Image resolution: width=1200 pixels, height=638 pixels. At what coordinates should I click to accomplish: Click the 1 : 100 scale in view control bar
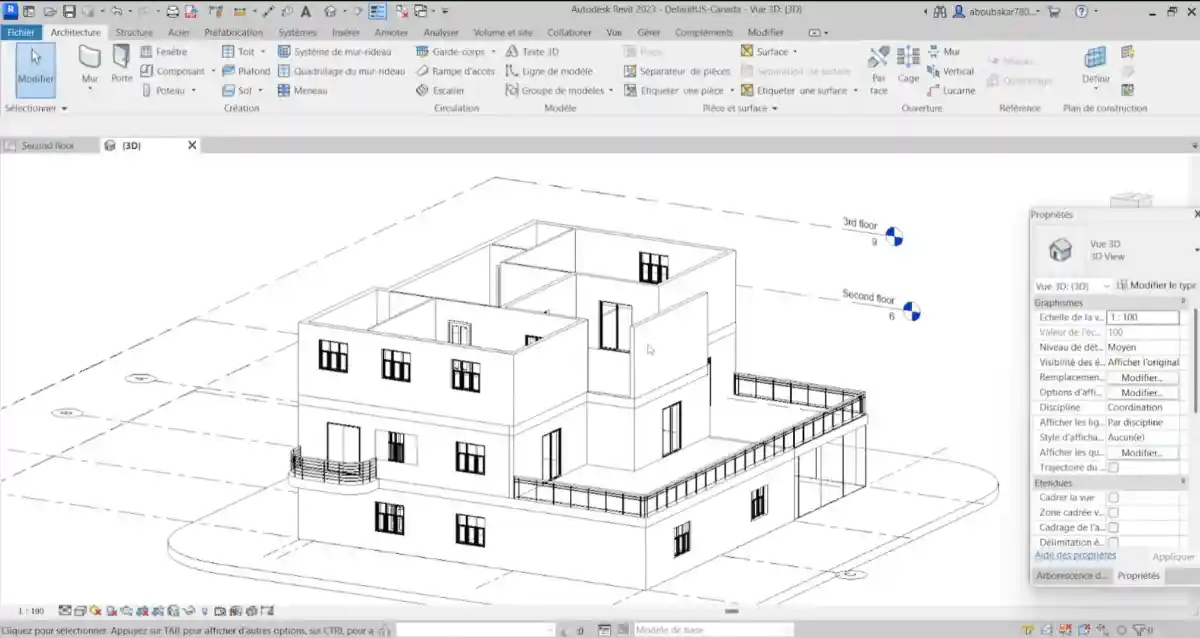click(x=31, y=611)
